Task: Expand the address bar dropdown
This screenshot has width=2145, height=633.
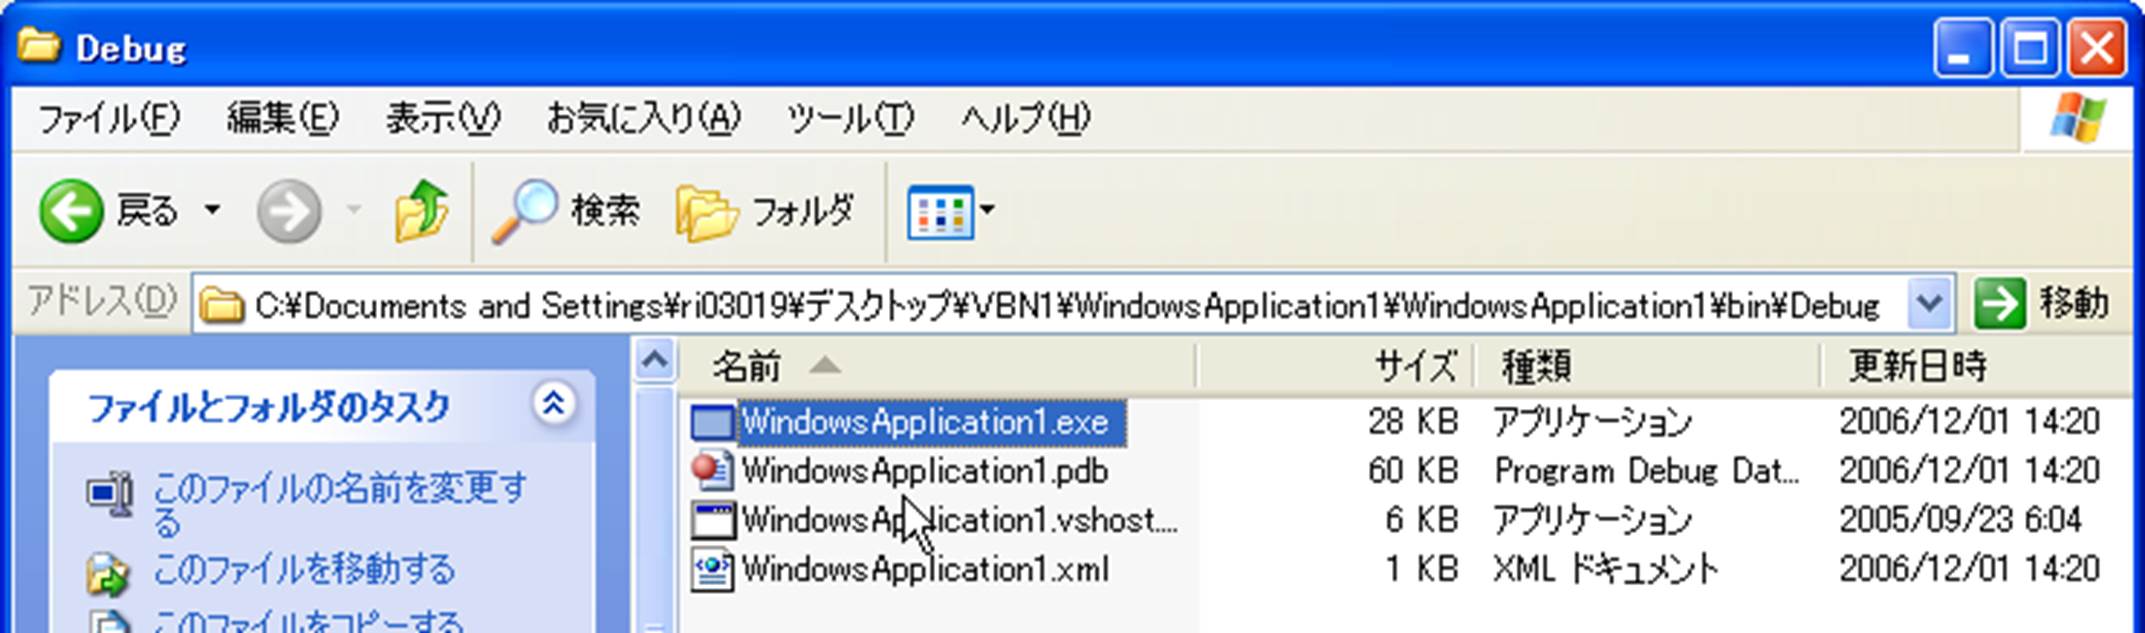Action: point(1929,304)
